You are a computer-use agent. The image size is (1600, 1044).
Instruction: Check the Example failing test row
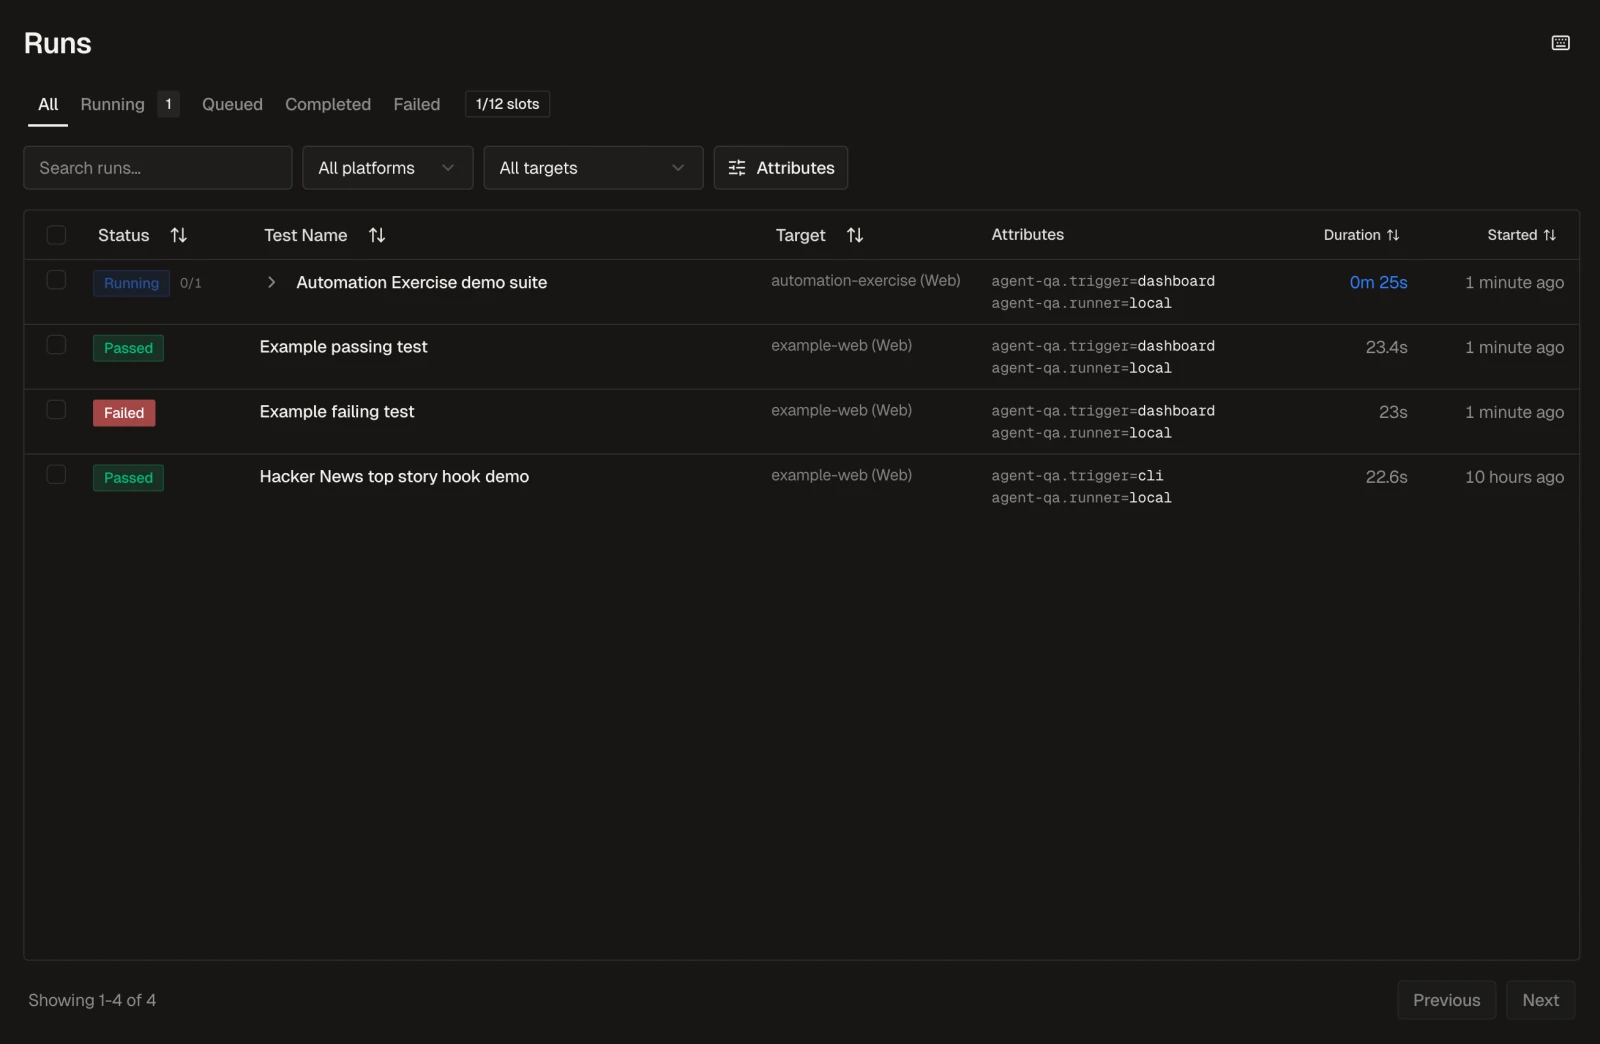(56, 410)
